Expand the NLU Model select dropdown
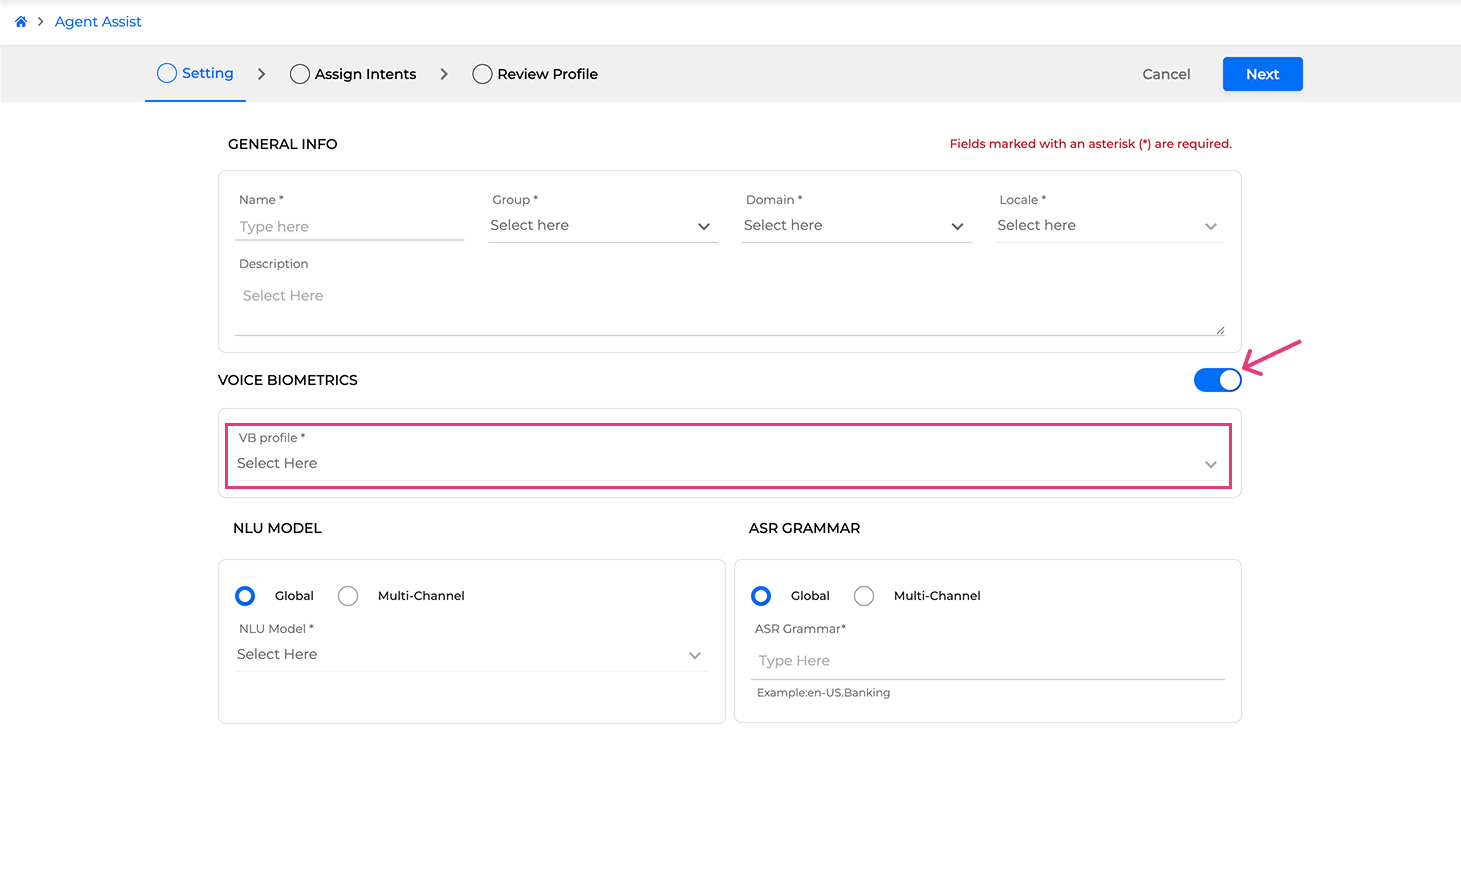 coord(470,654)
